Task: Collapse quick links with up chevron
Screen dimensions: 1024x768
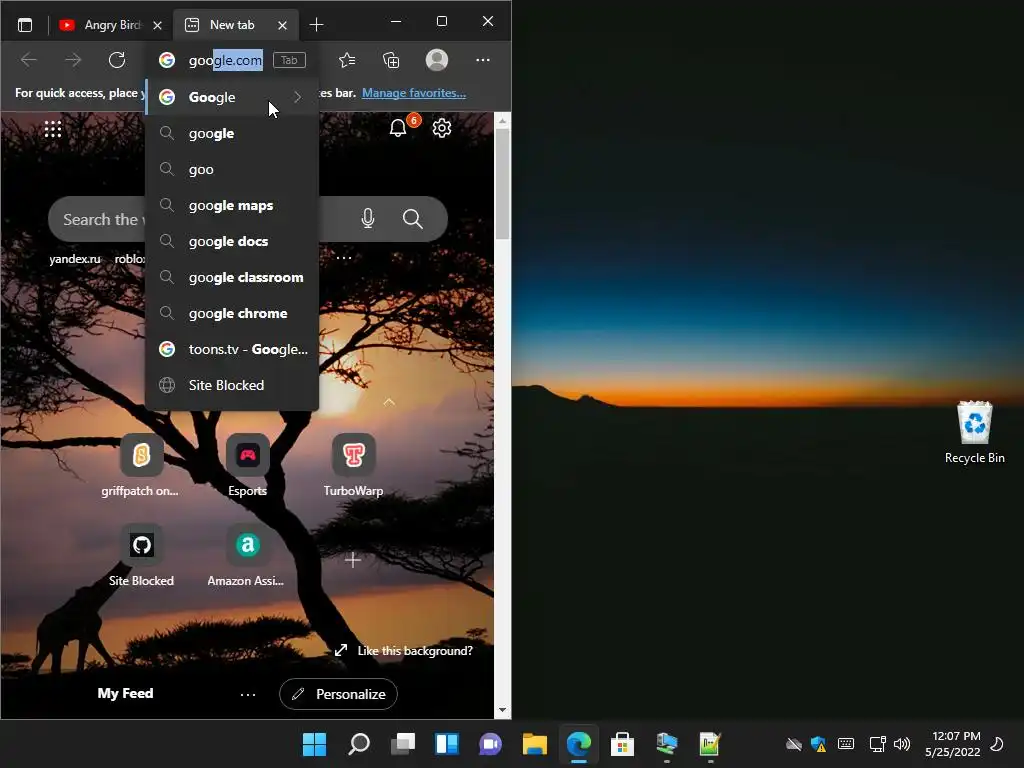Action: [389, 402]
